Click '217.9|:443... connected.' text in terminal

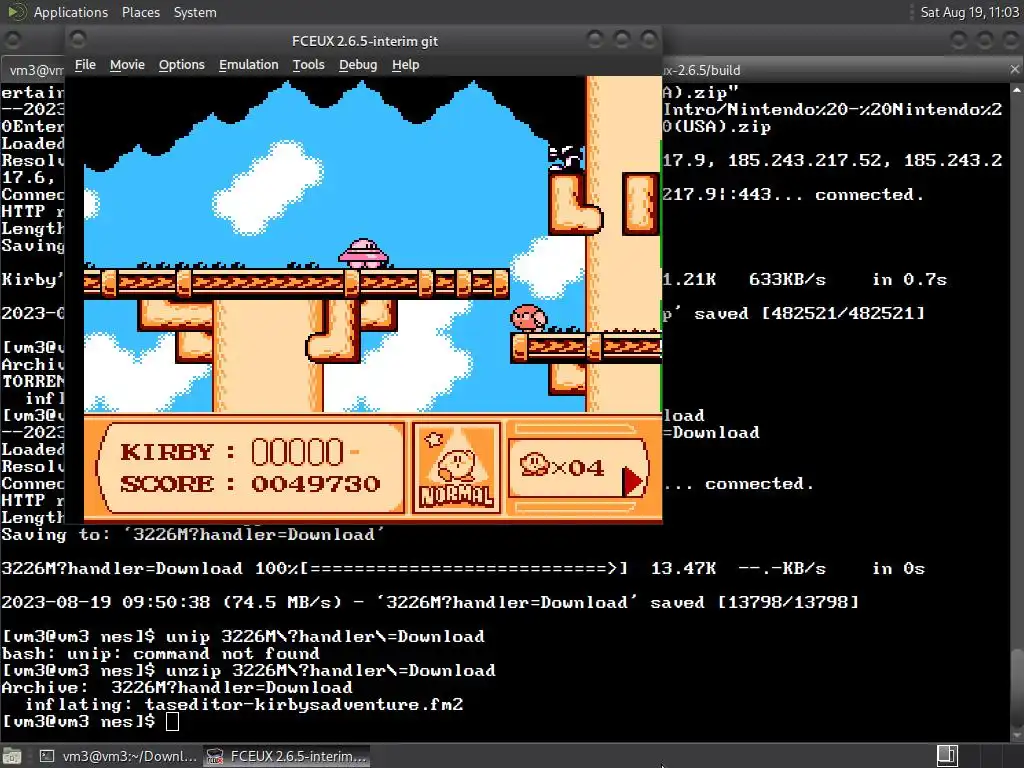(x=793, y=194)
